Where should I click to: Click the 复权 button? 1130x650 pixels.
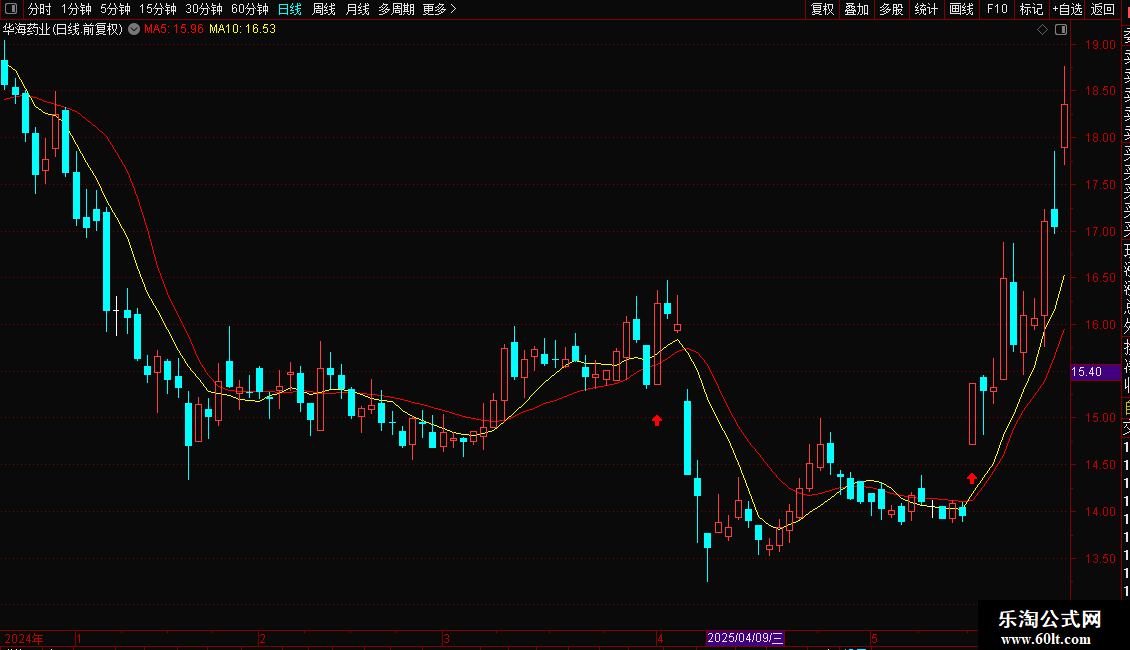pos(822,9)
